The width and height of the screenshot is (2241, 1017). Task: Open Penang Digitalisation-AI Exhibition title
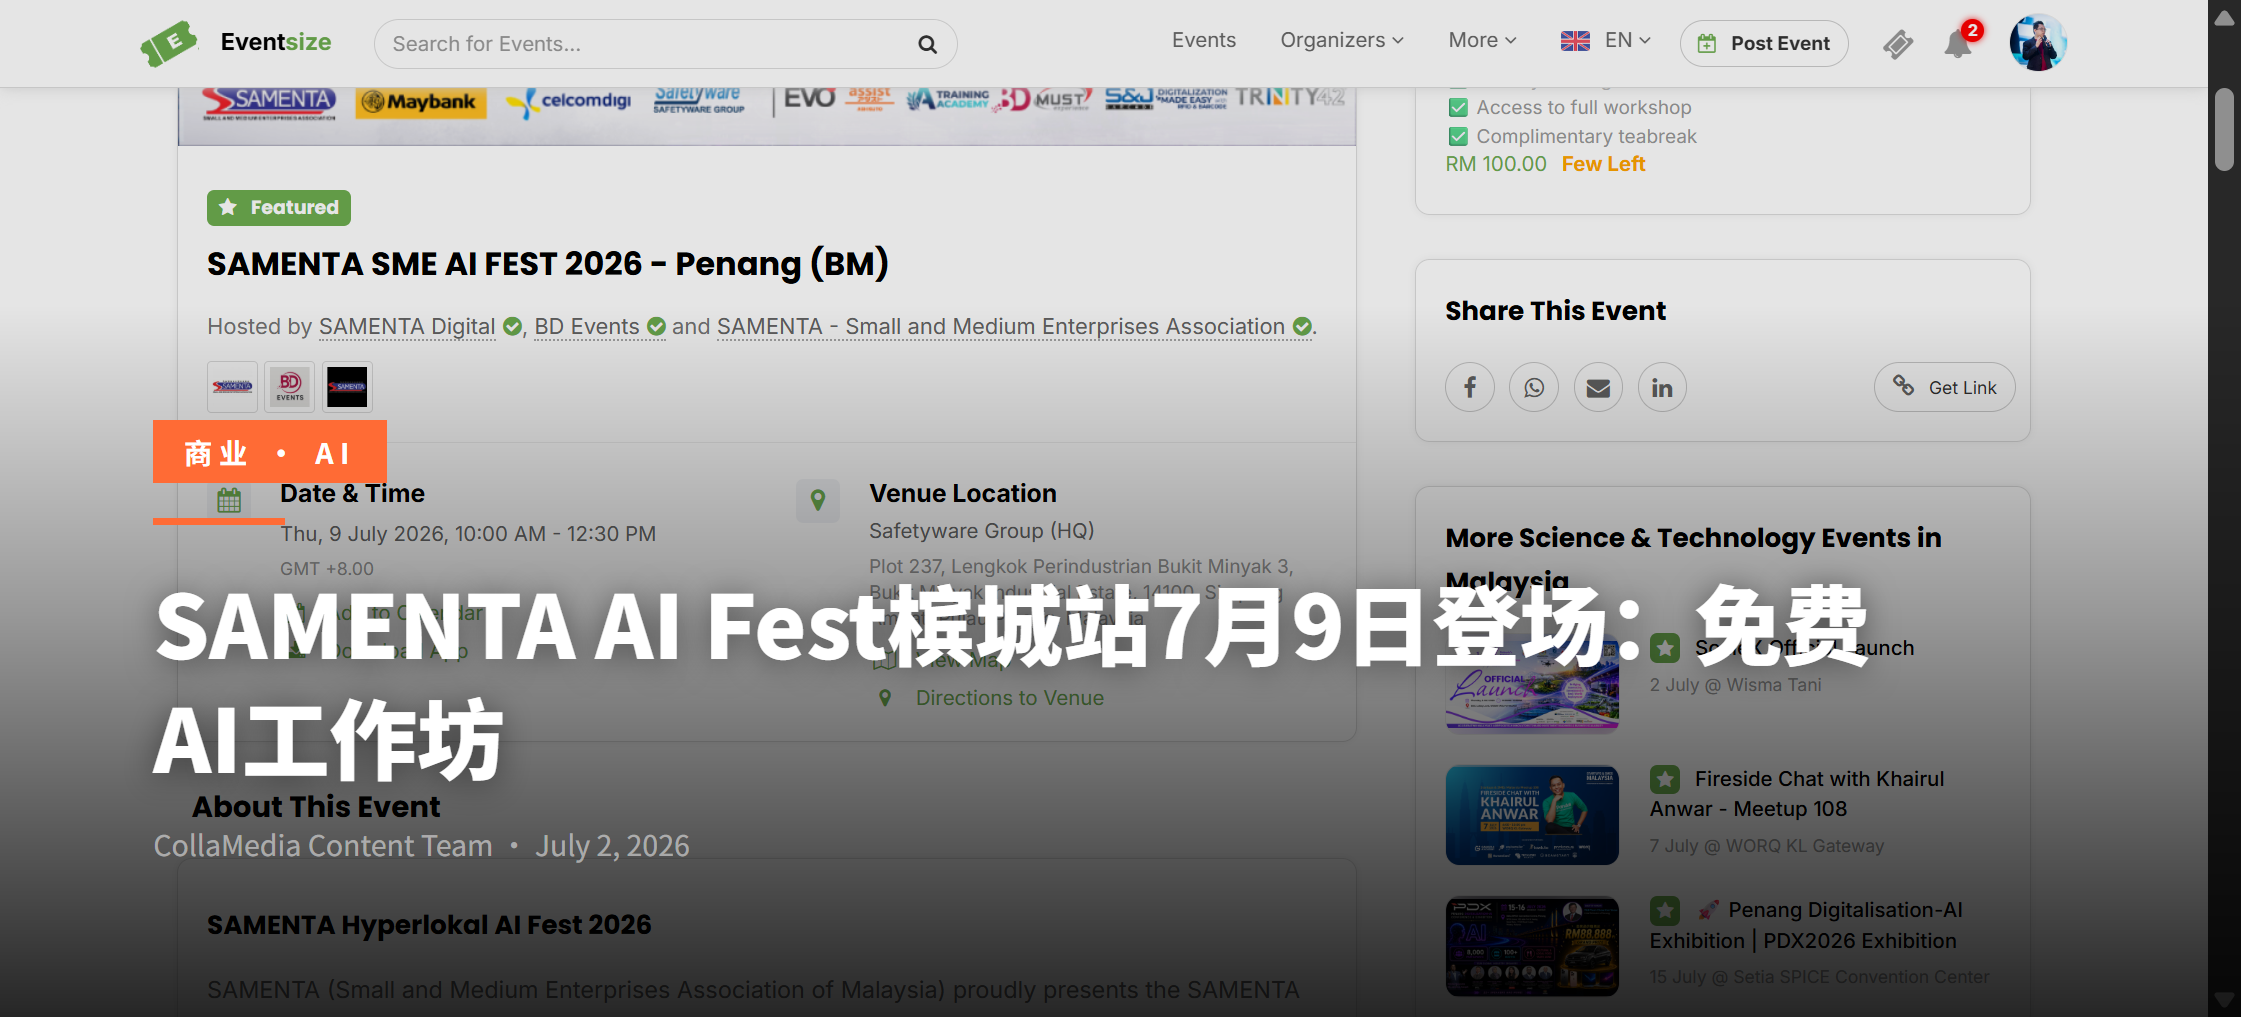click(1806, 925)
